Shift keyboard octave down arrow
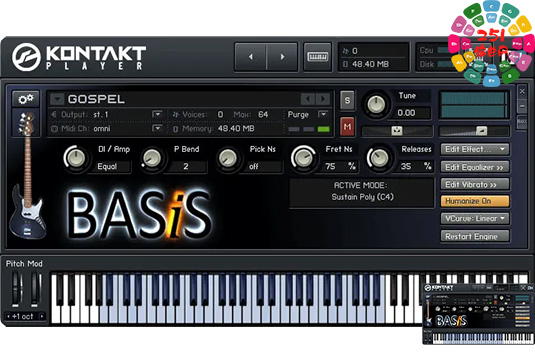This screenshot has height=363, width=535. click(x=8, y=316)
